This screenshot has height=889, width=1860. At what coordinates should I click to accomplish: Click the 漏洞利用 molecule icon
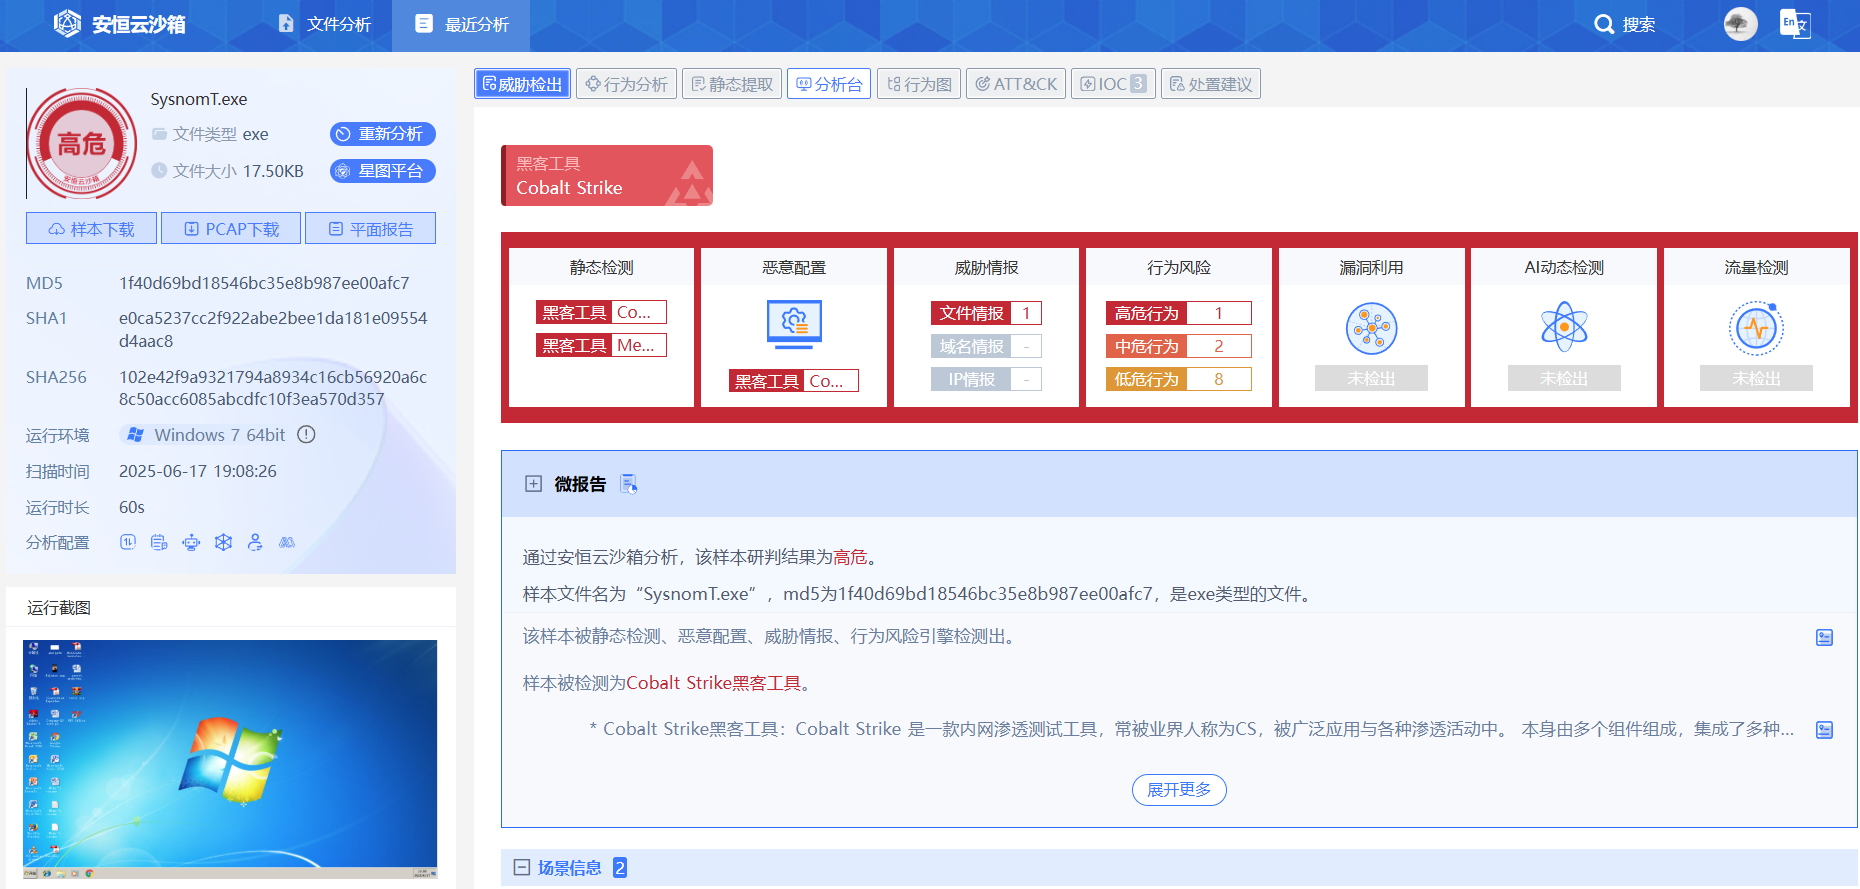(x=1371, y=328)
